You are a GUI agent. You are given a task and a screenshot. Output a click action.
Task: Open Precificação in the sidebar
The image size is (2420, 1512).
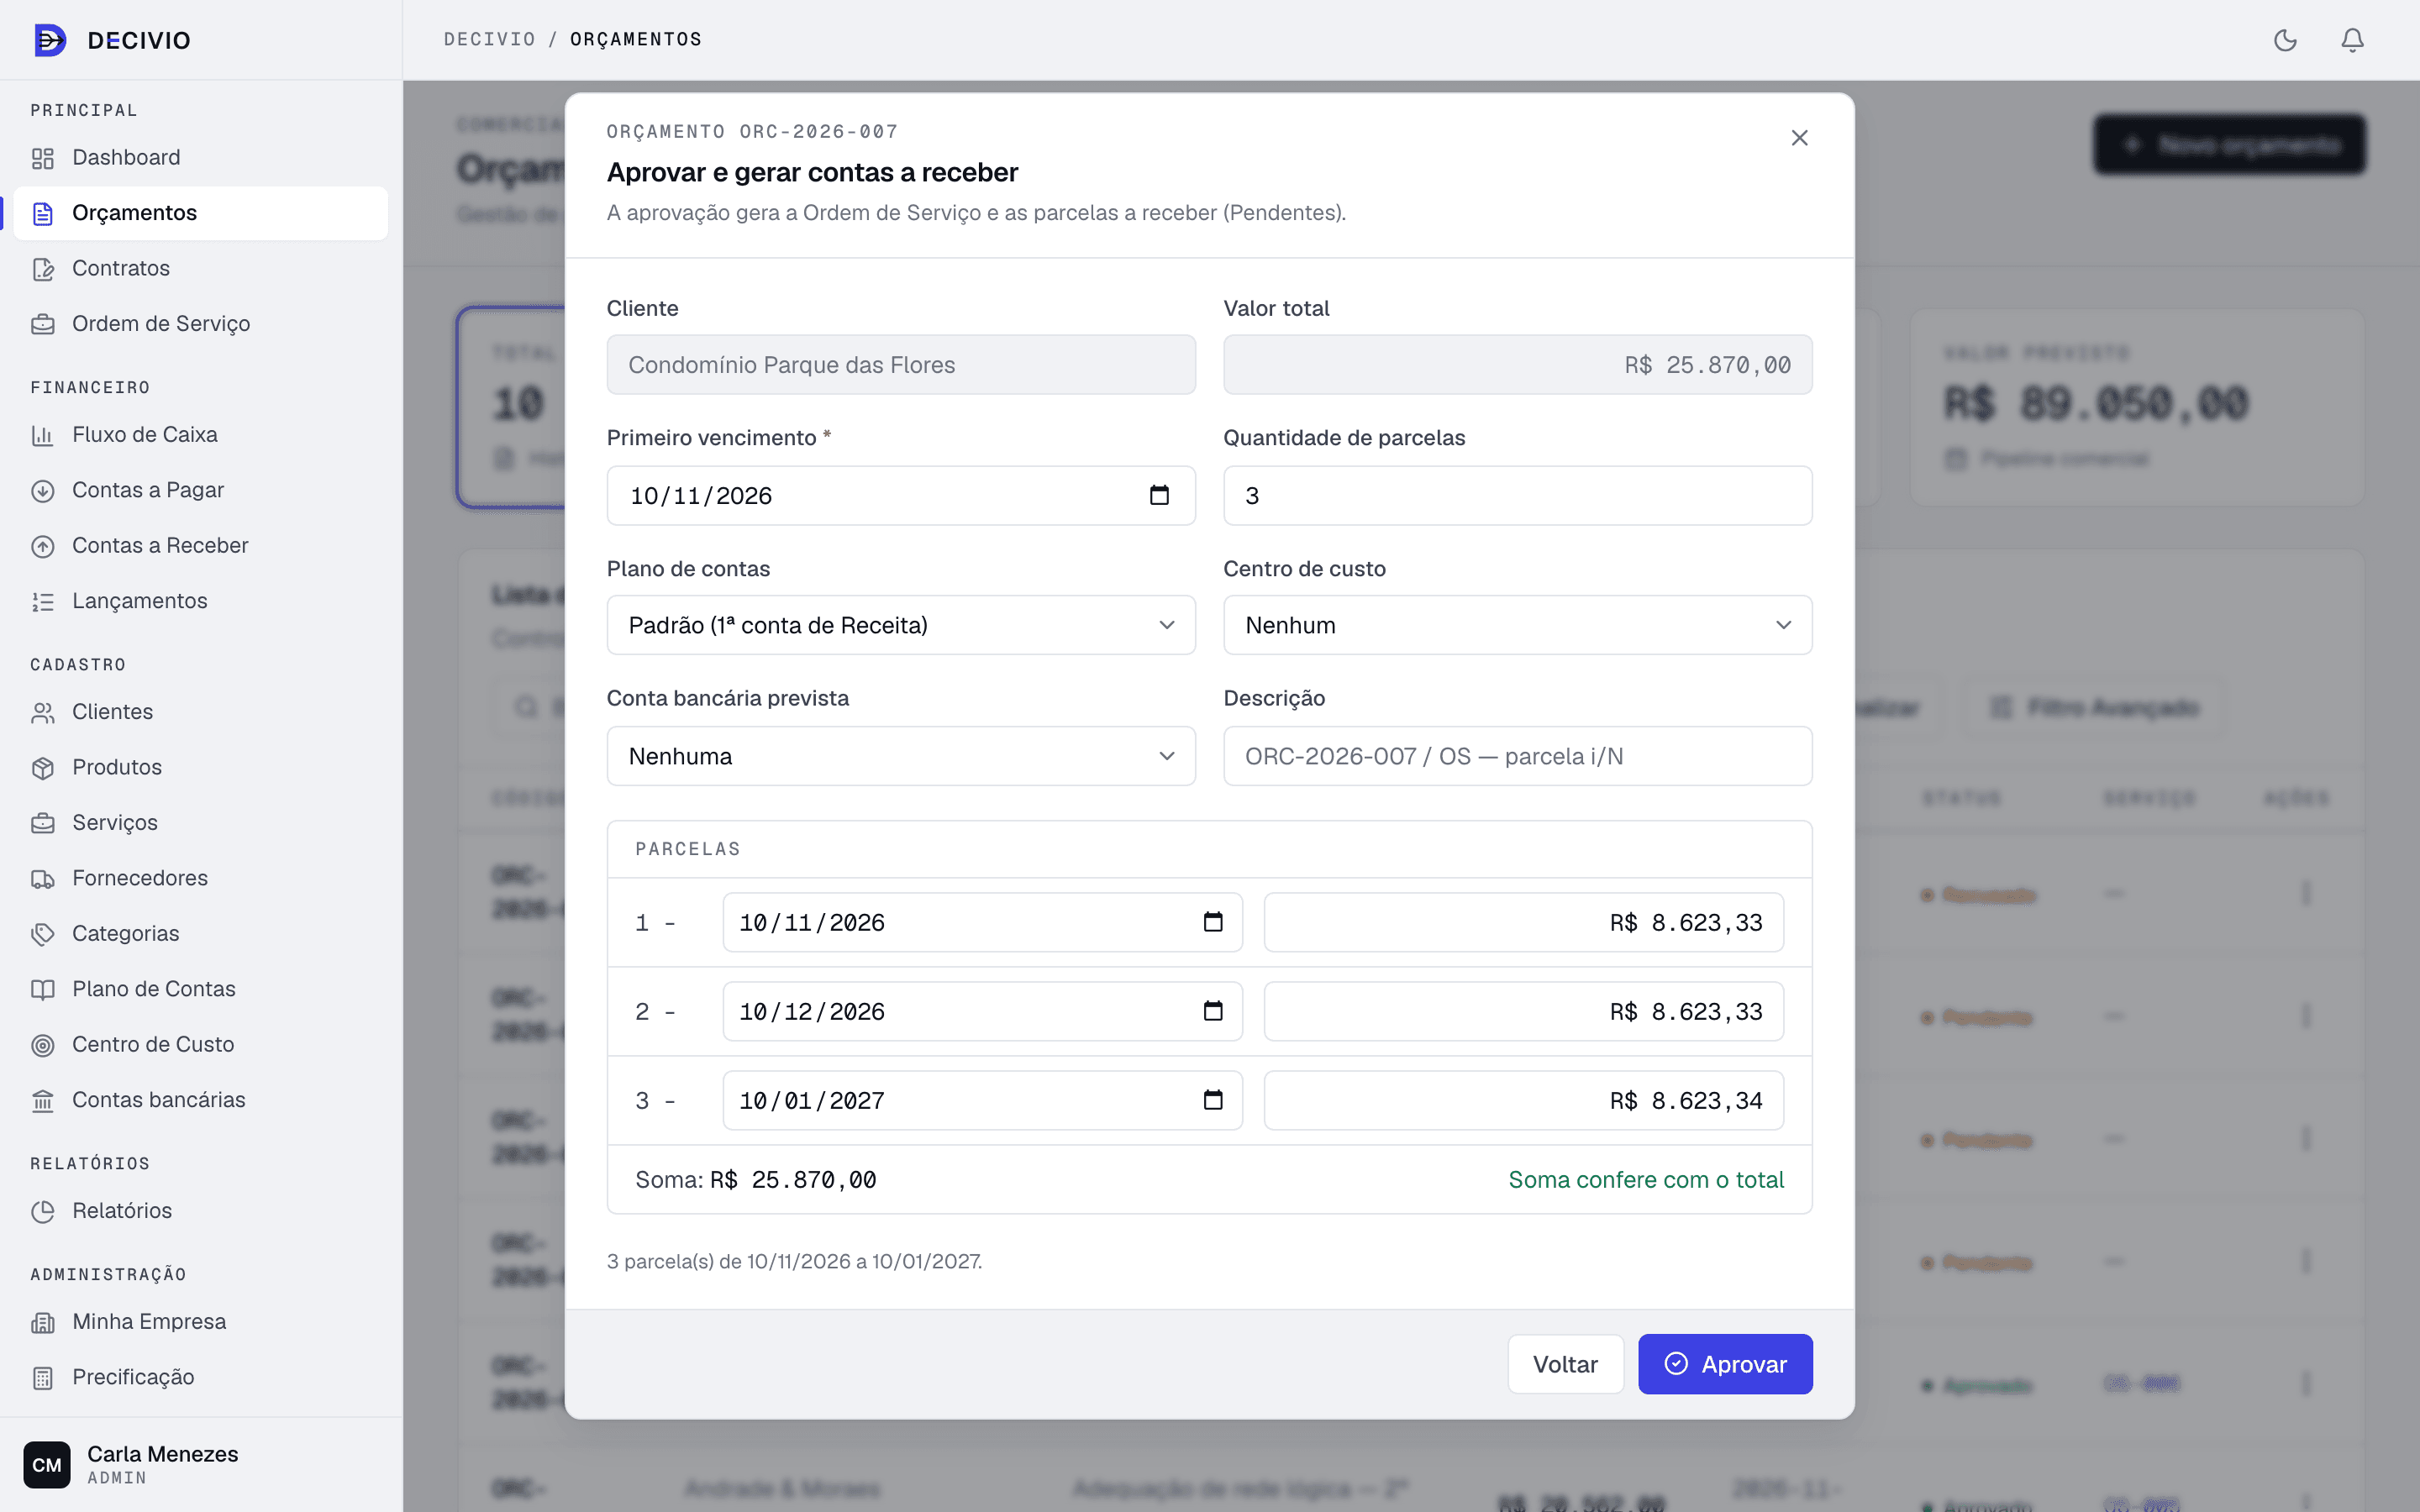pyautogui.click(x=201, y=1377)
